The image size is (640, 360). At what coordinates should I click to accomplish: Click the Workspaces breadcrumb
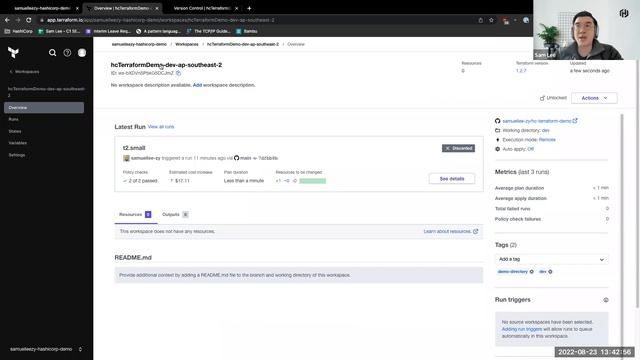187,44
